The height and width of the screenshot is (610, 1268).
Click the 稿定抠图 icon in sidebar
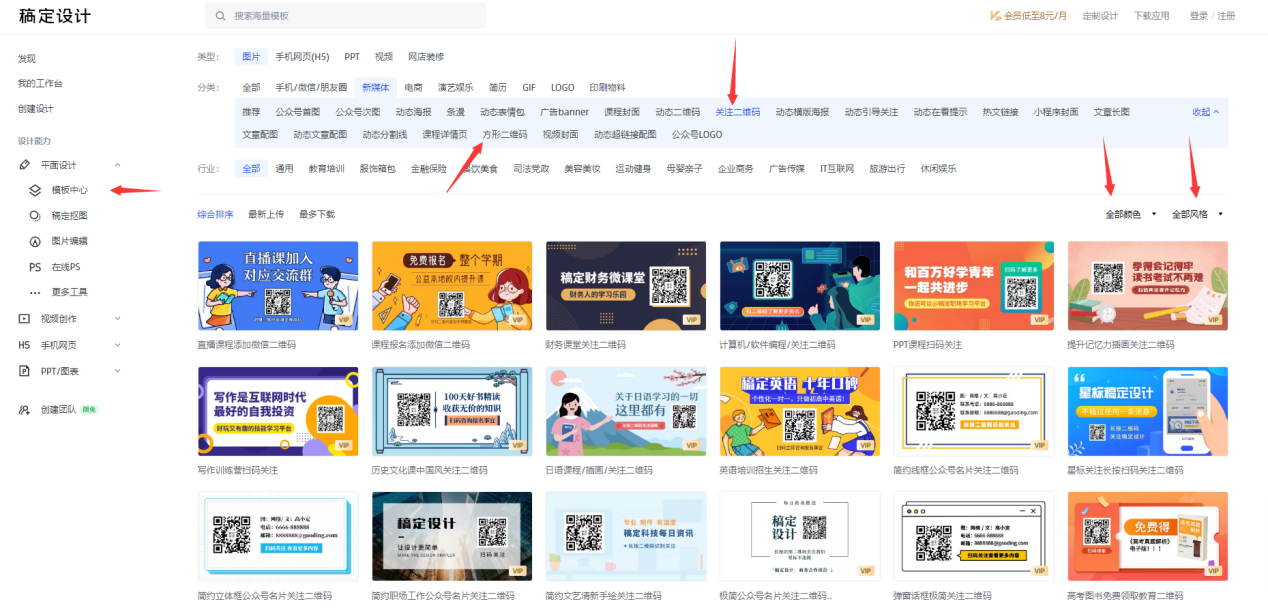(35, 215)
